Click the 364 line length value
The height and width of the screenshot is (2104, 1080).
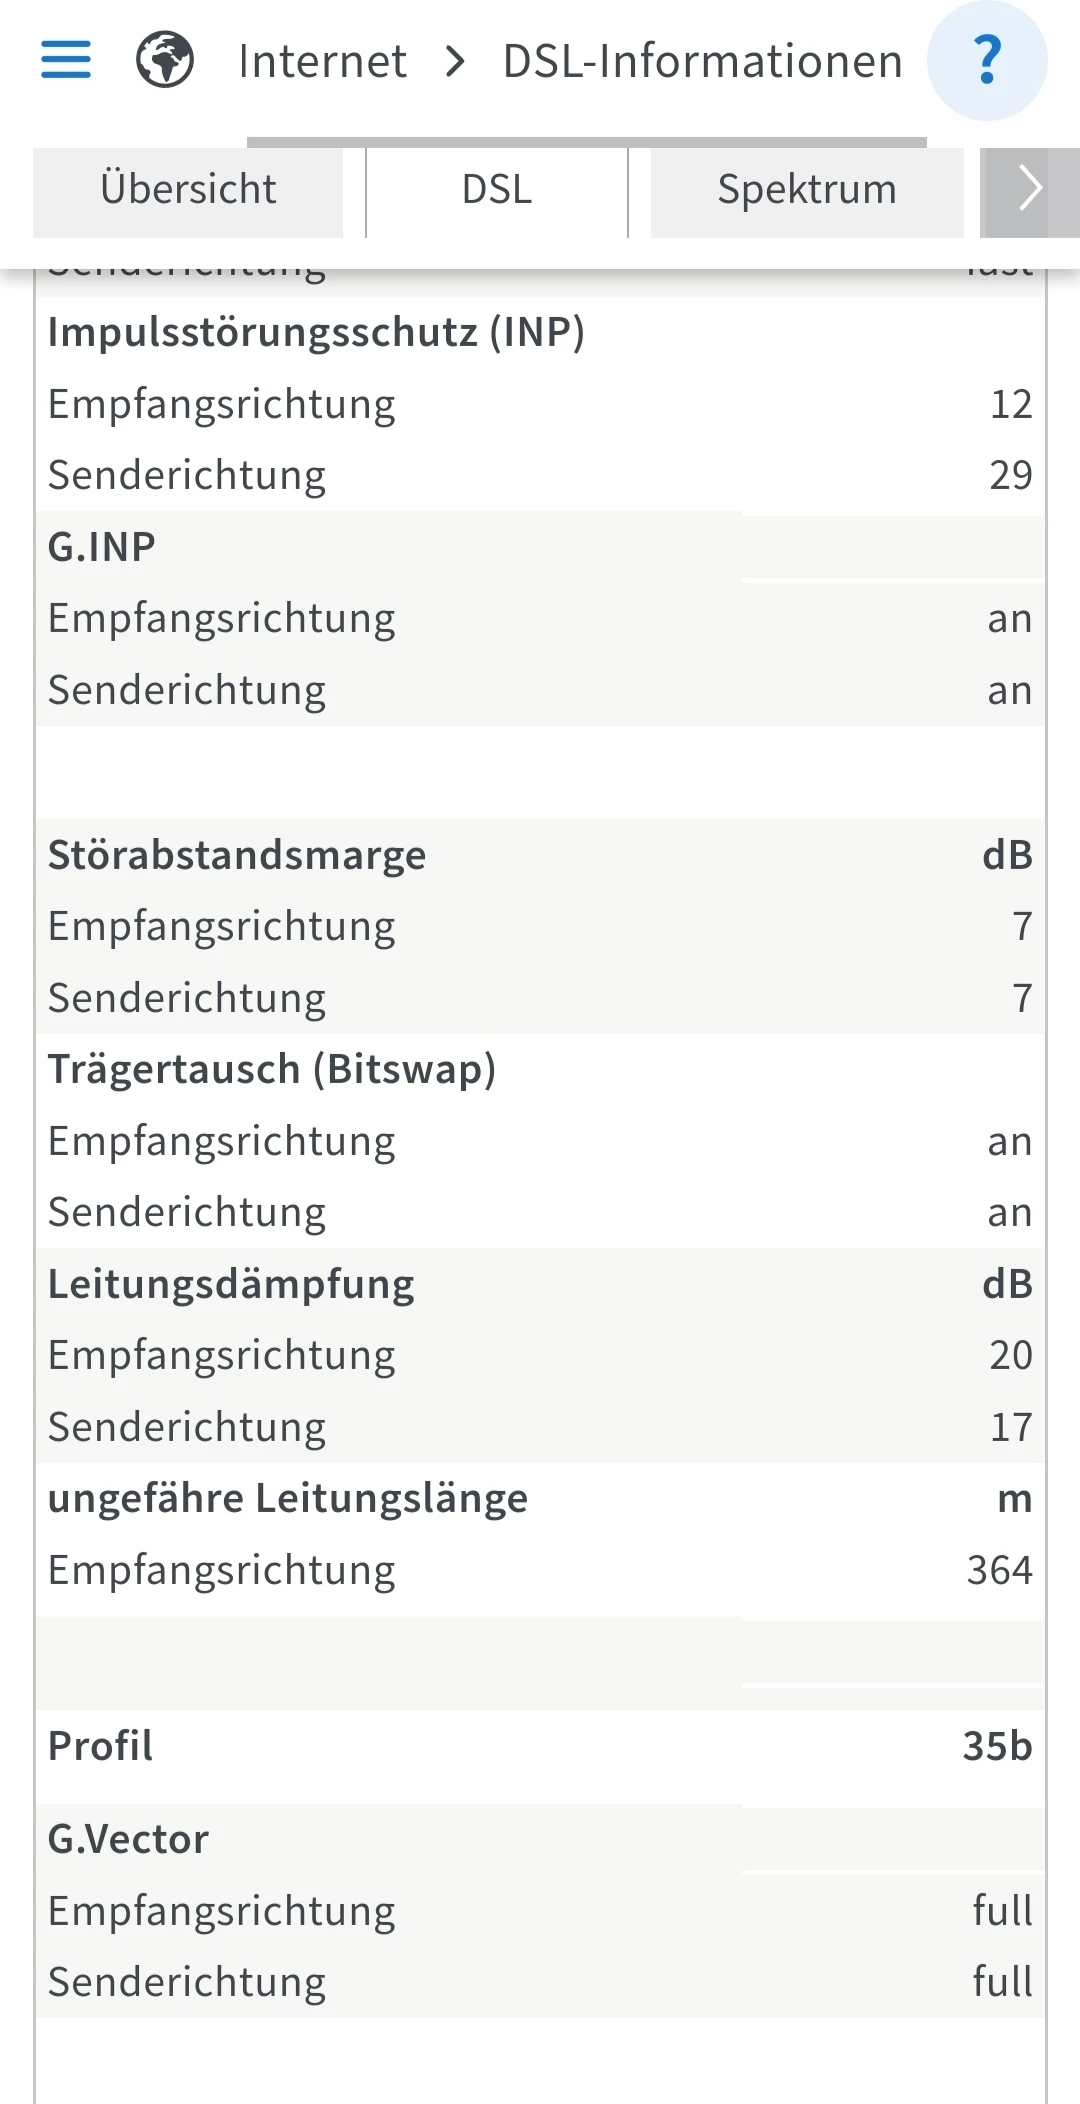pyautogui.click(x=999, y=1570)
